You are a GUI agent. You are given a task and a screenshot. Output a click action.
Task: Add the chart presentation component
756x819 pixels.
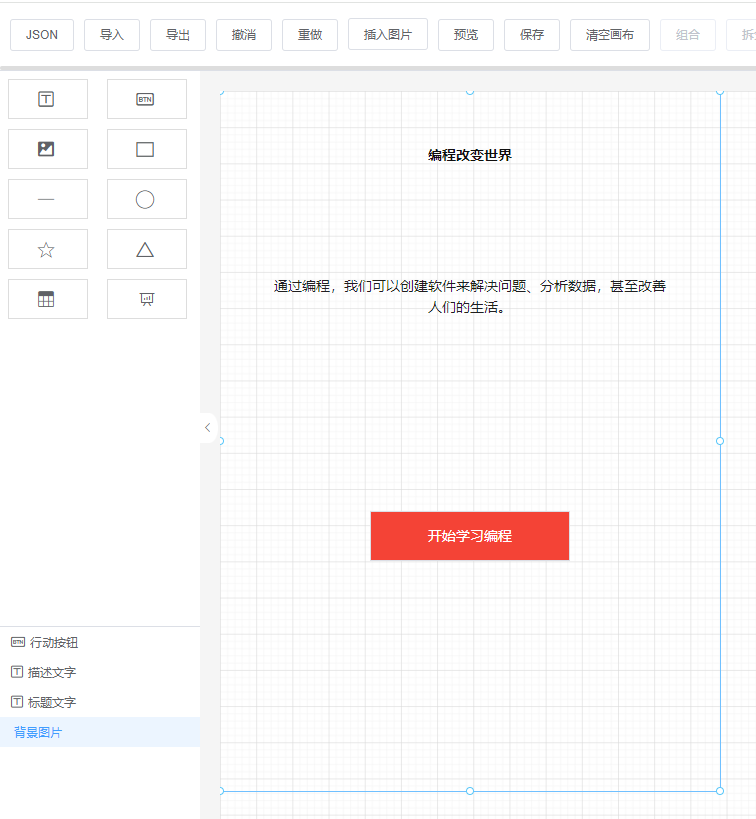coord(147,299)
